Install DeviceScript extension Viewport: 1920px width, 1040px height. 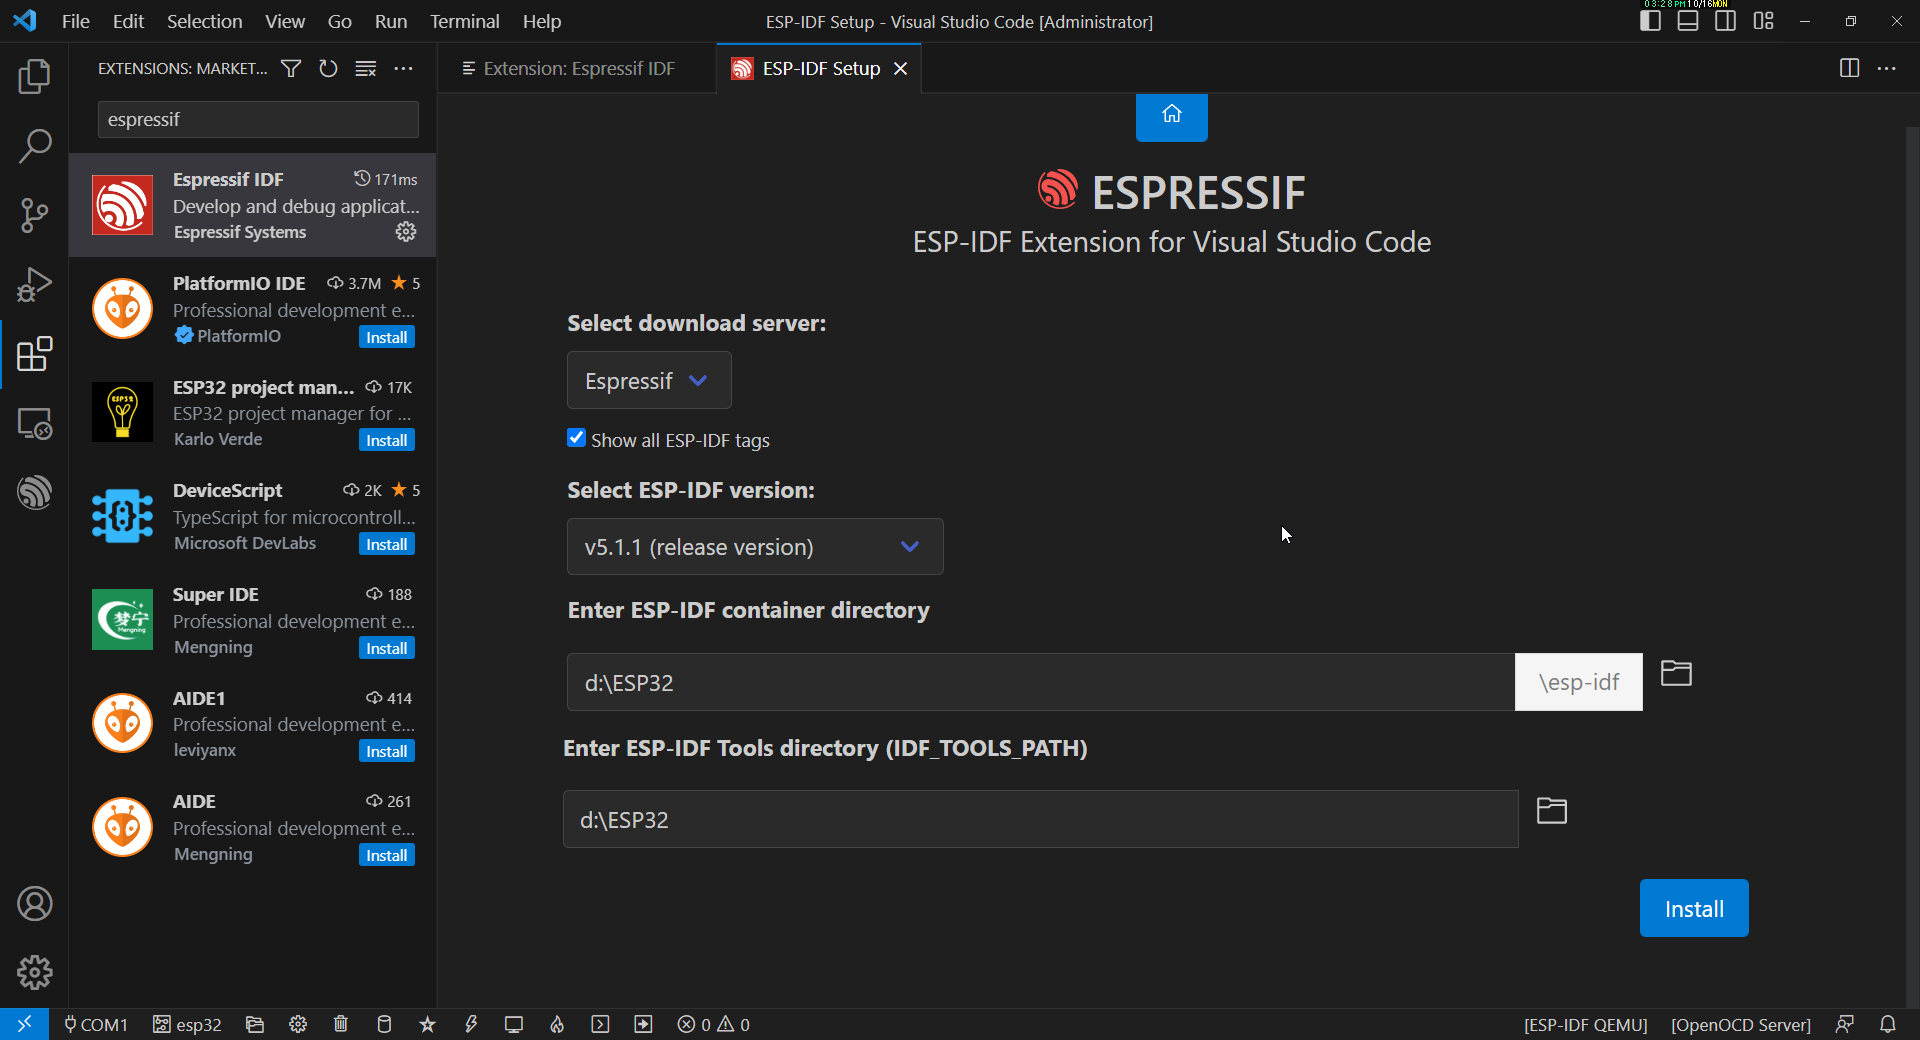pyautogui.click(x=386, y=544)
